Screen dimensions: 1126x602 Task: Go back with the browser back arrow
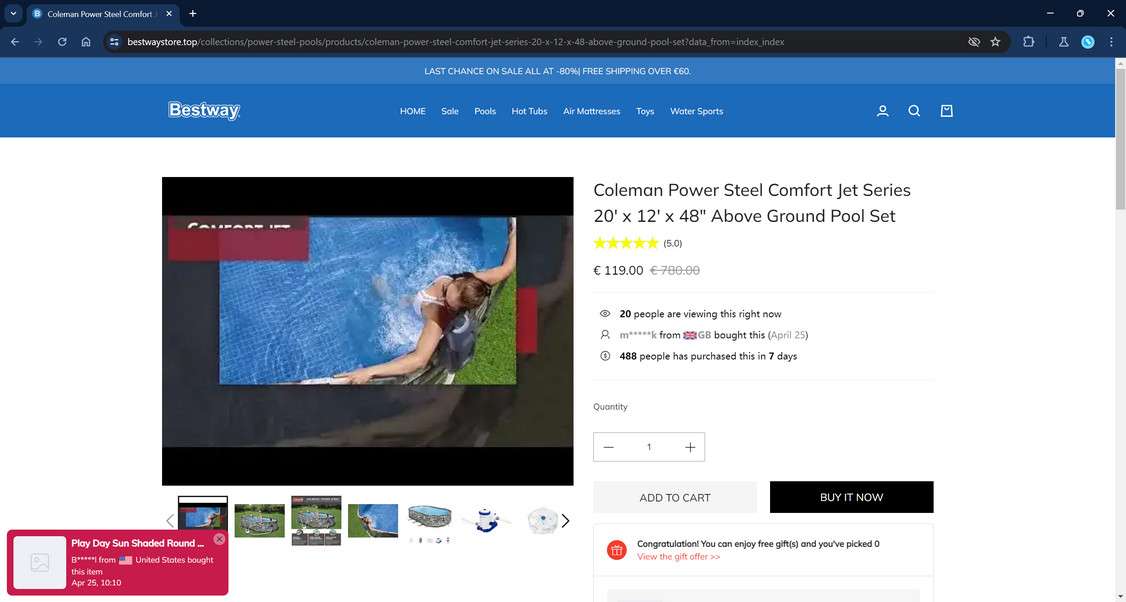click(14, 42)
